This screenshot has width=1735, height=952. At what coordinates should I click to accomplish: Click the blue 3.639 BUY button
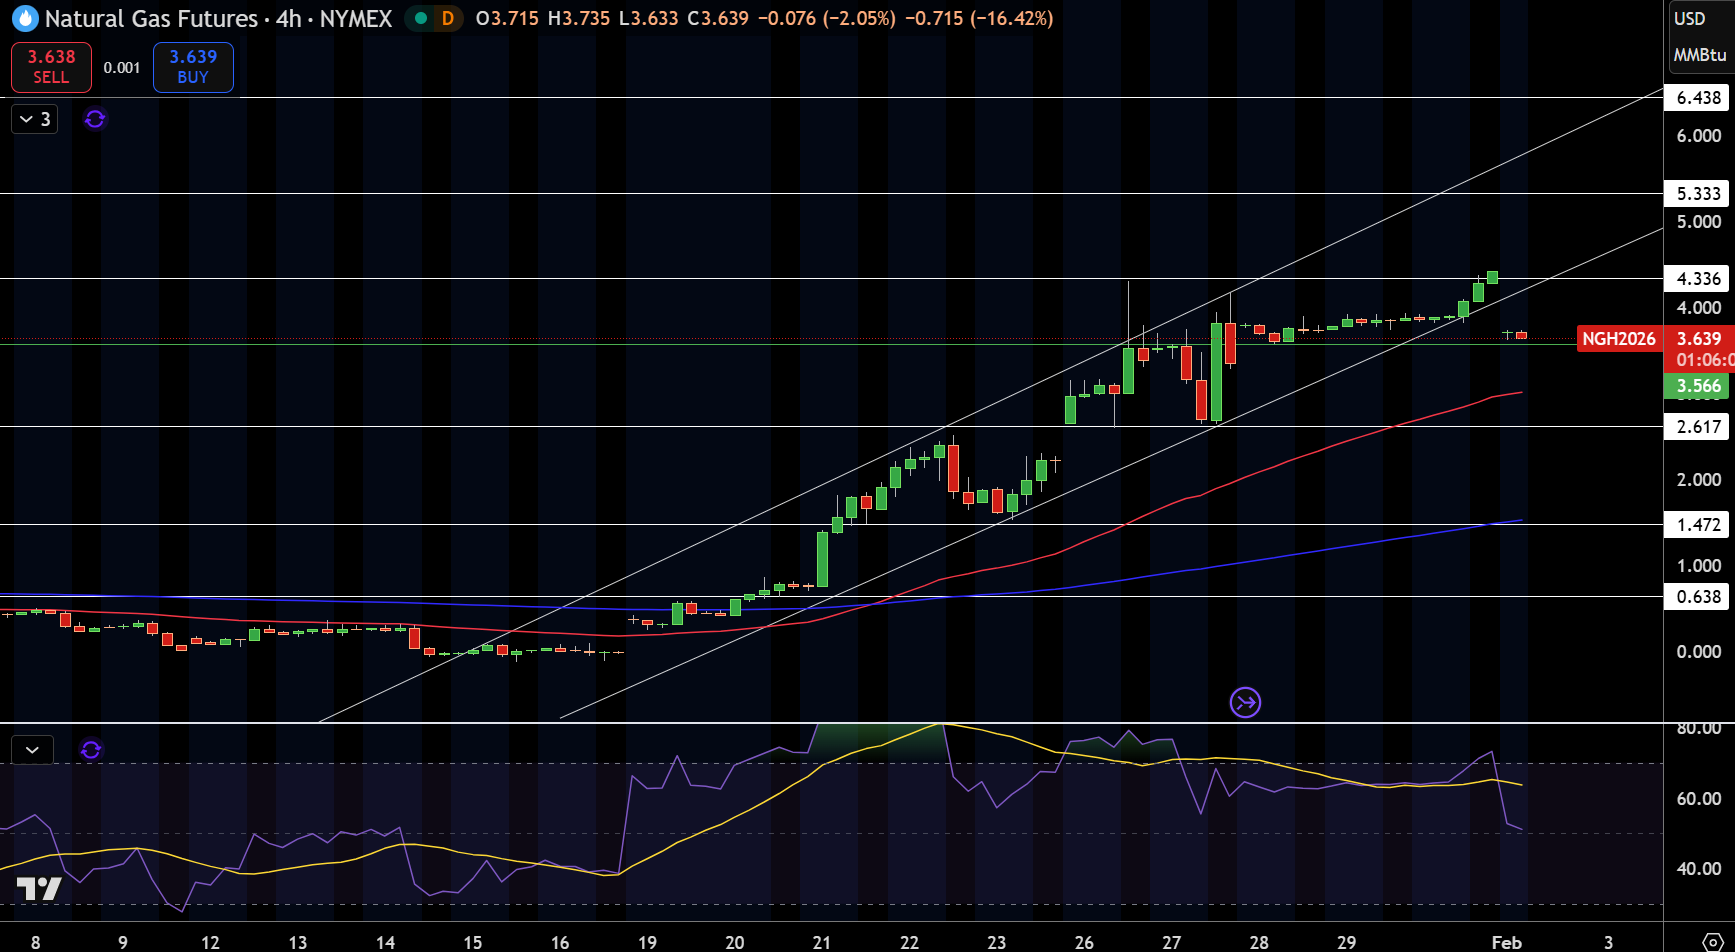pos(193,67)
